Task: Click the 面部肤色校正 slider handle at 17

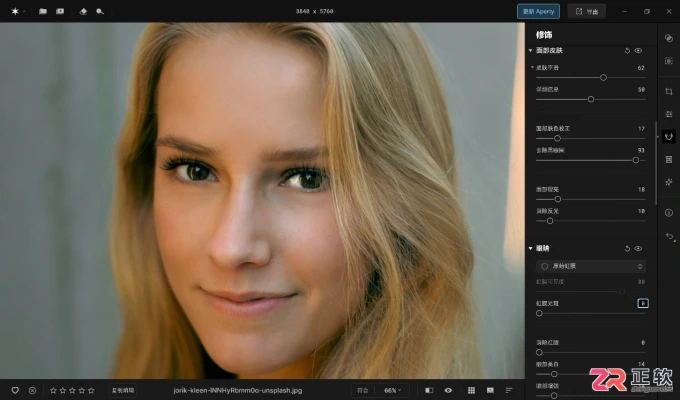Action: 557,138
